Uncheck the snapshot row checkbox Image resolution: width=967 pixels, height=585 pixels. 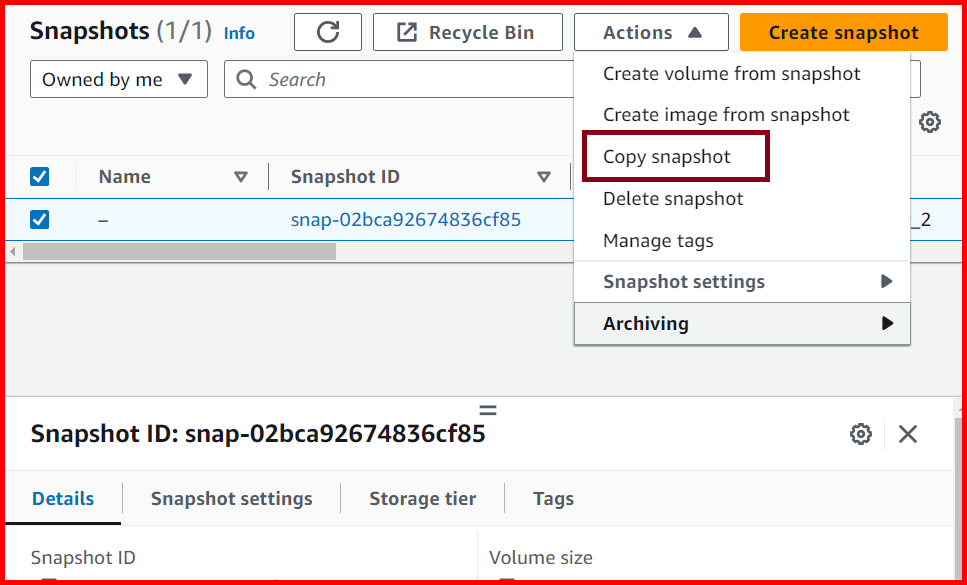click(39, 219)
